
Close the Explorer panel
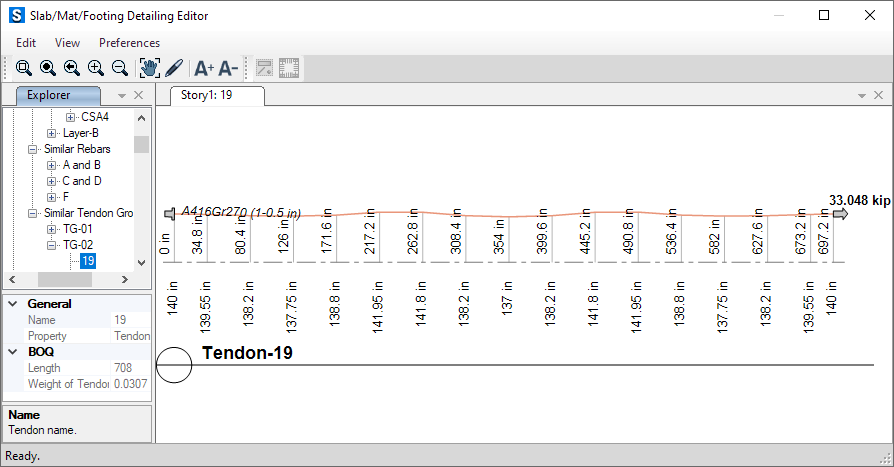coord(139,95)
